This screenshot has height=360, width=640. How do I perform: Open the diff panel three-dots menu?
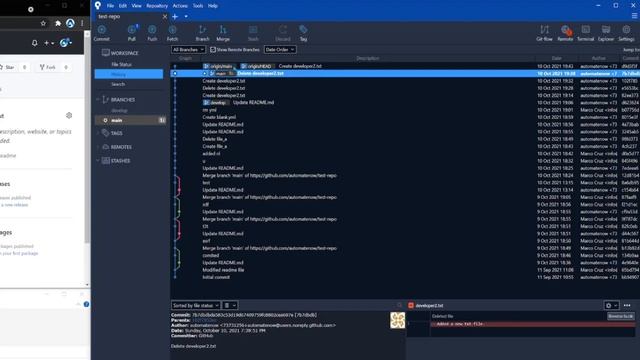click(x=627, y=305)
